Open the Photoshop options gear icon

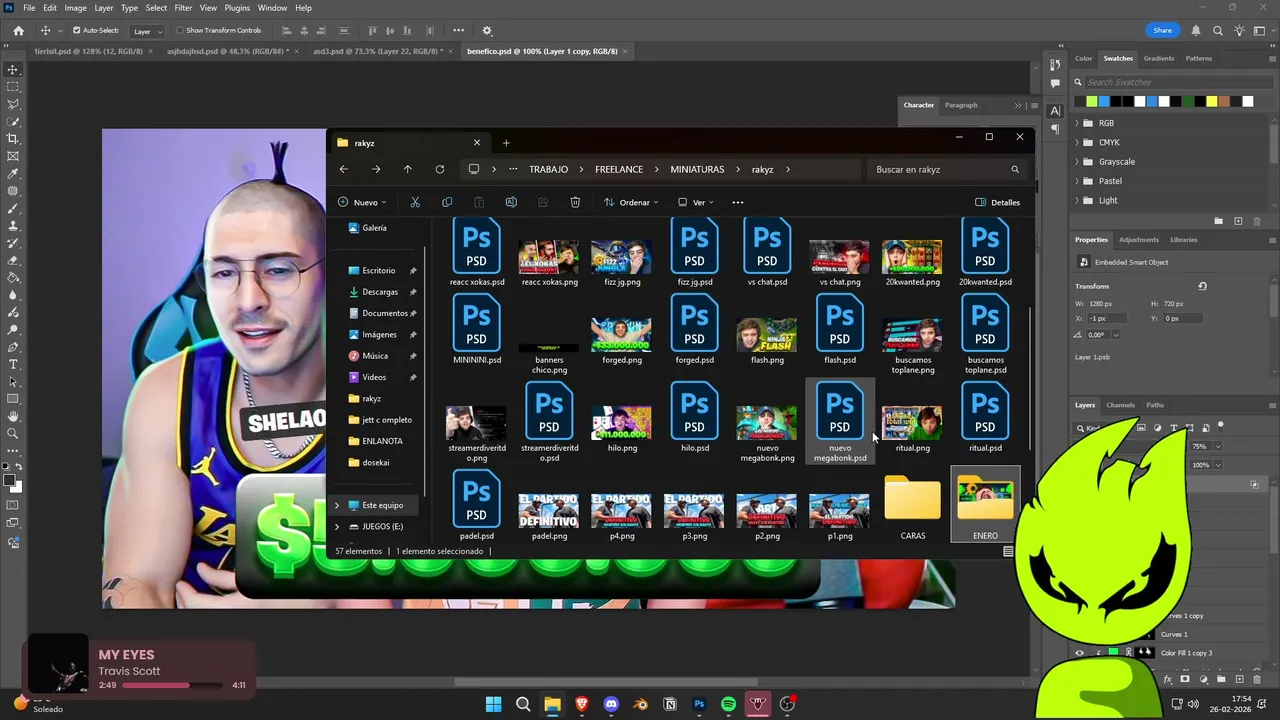click(x=487, y=31)
